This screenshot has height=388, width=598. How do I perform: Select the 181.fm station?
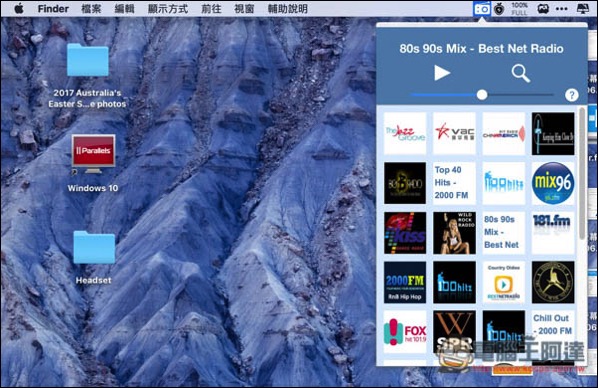553,233
